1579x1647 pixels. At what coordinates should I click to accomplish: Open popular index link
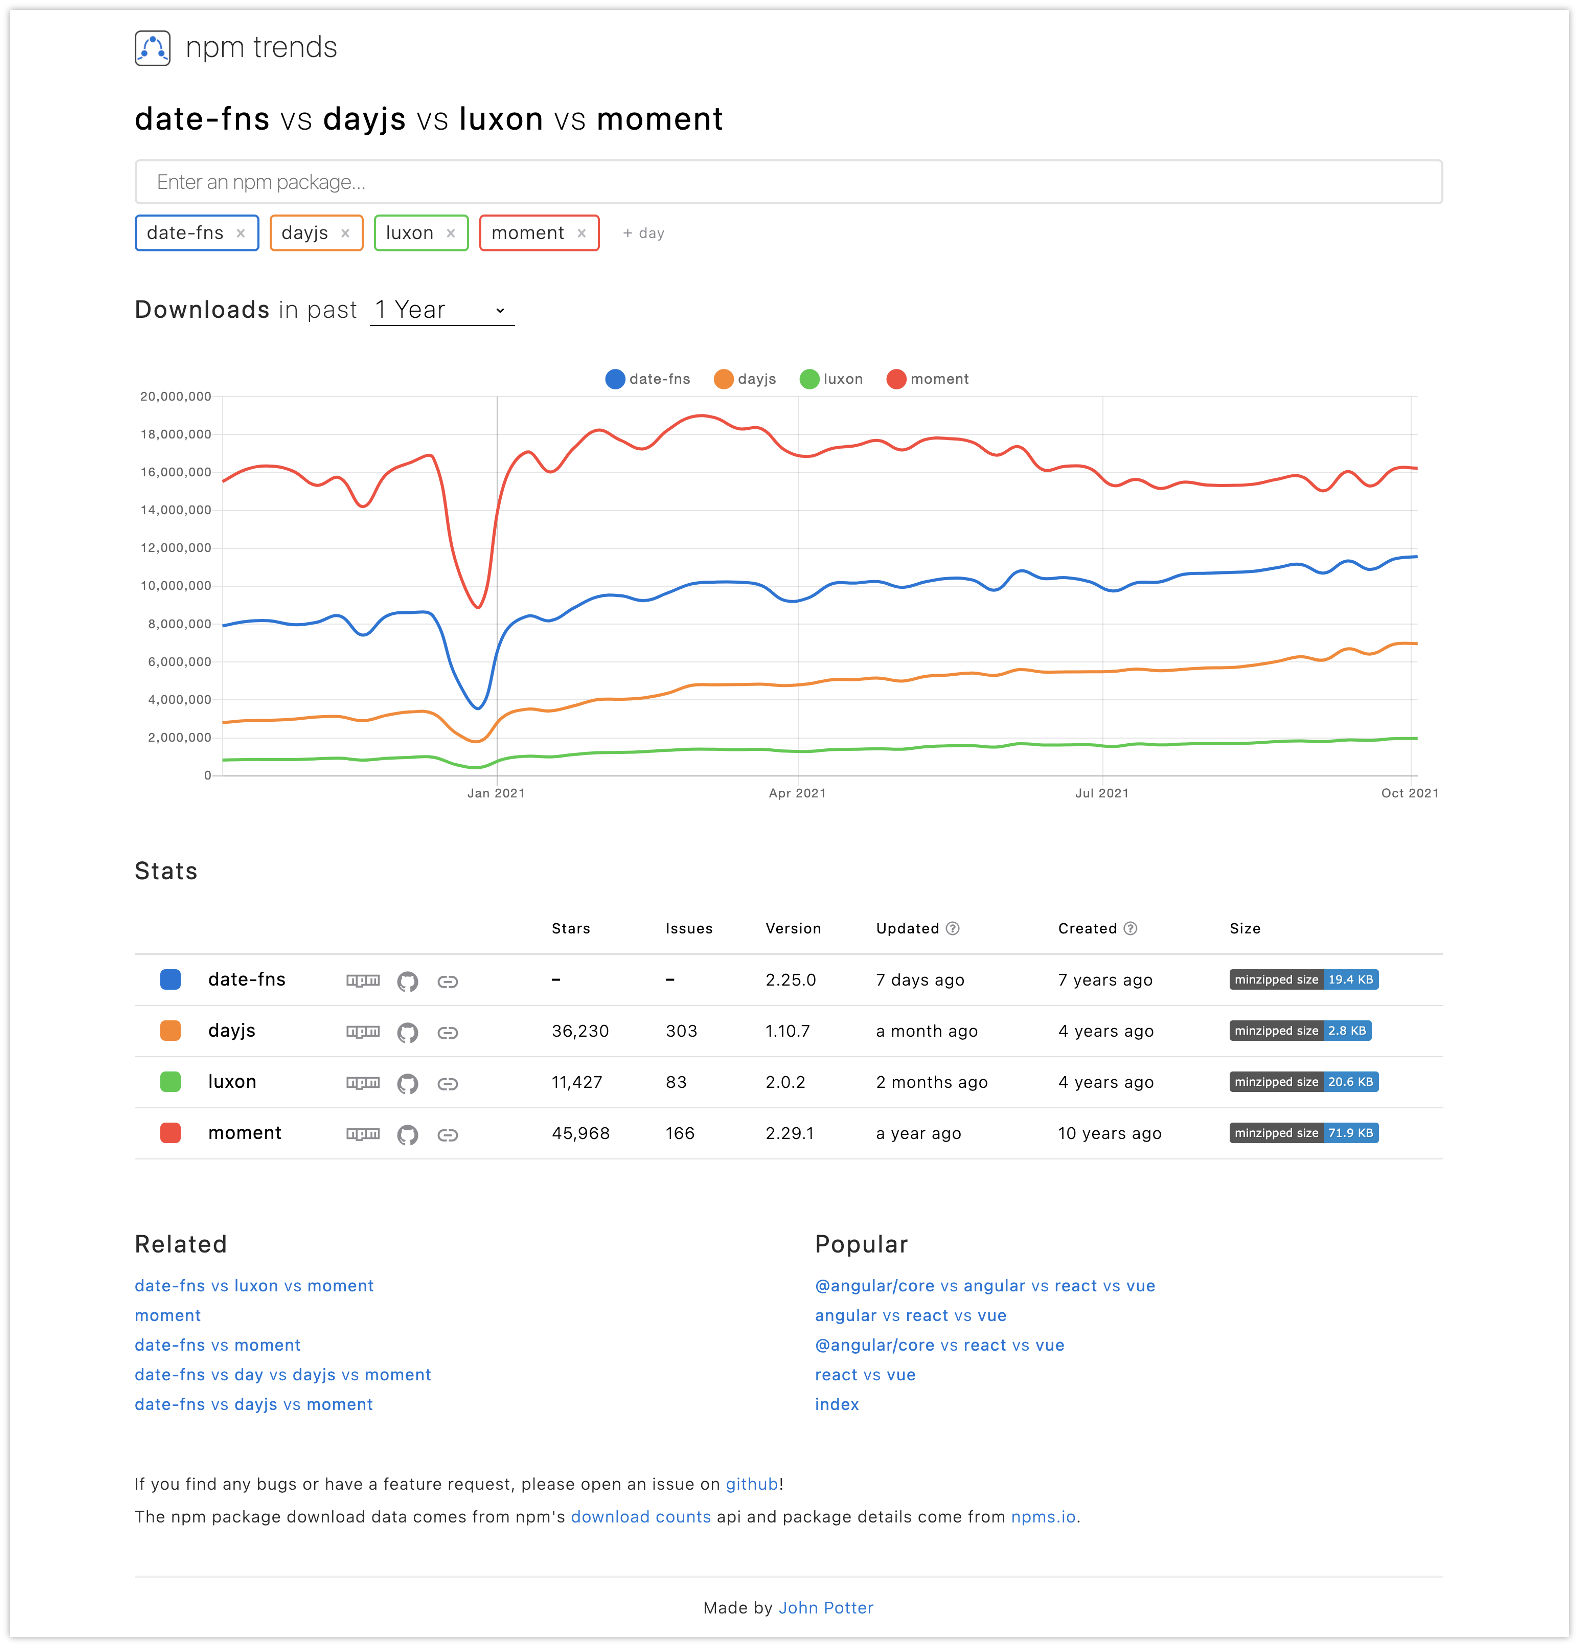coord(837,1405)
